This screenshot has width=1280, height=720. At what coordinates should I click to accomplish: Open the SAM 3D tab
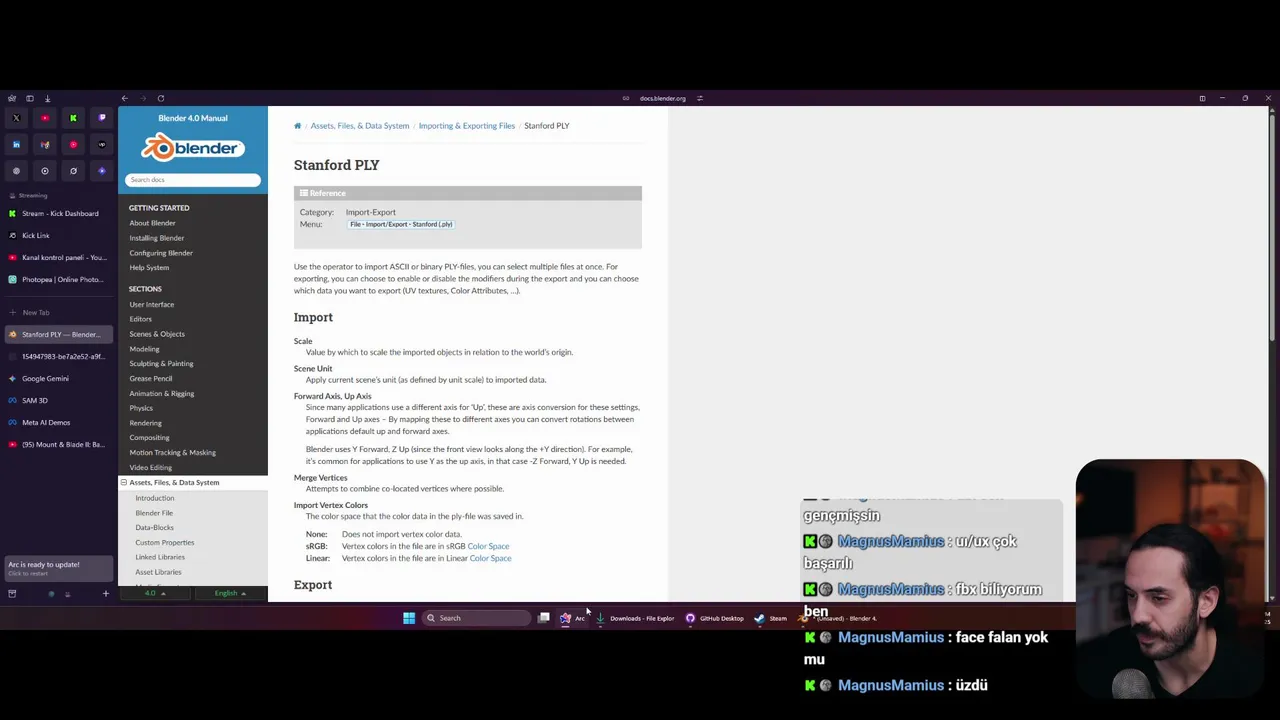tap(58, 400)
